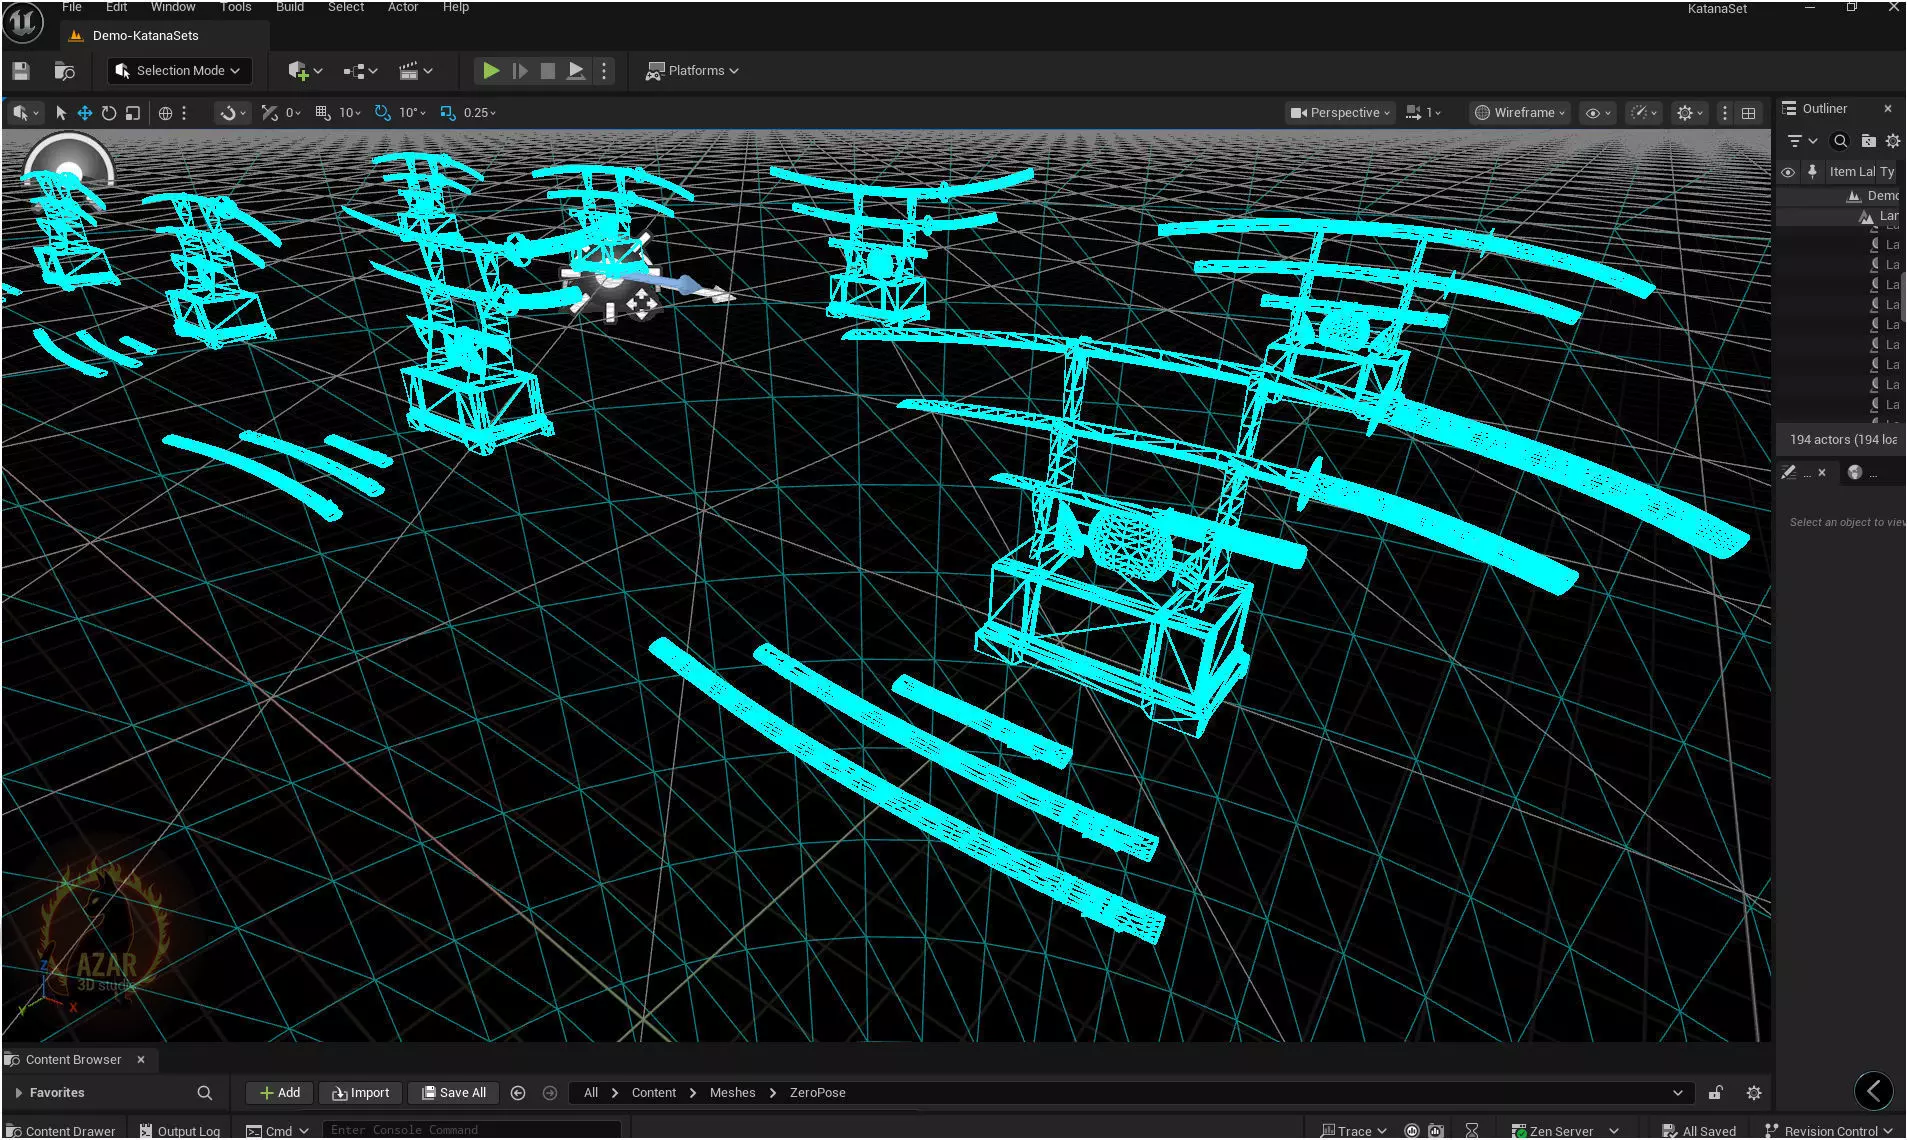Focus the console command input field

(471, 1130)
